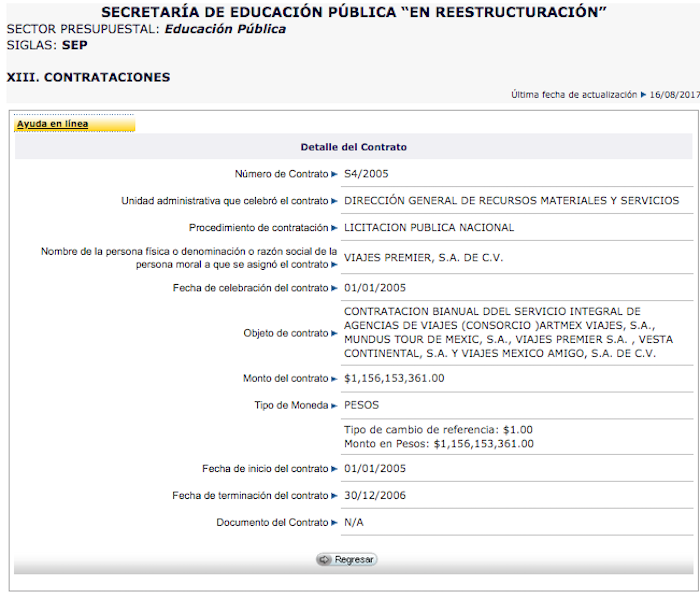The width and height of the screenshot is (700, 598).
Task: Click the arrow beside Objeto de contrato
Action: pyautogui.click(x=334, y=333)
